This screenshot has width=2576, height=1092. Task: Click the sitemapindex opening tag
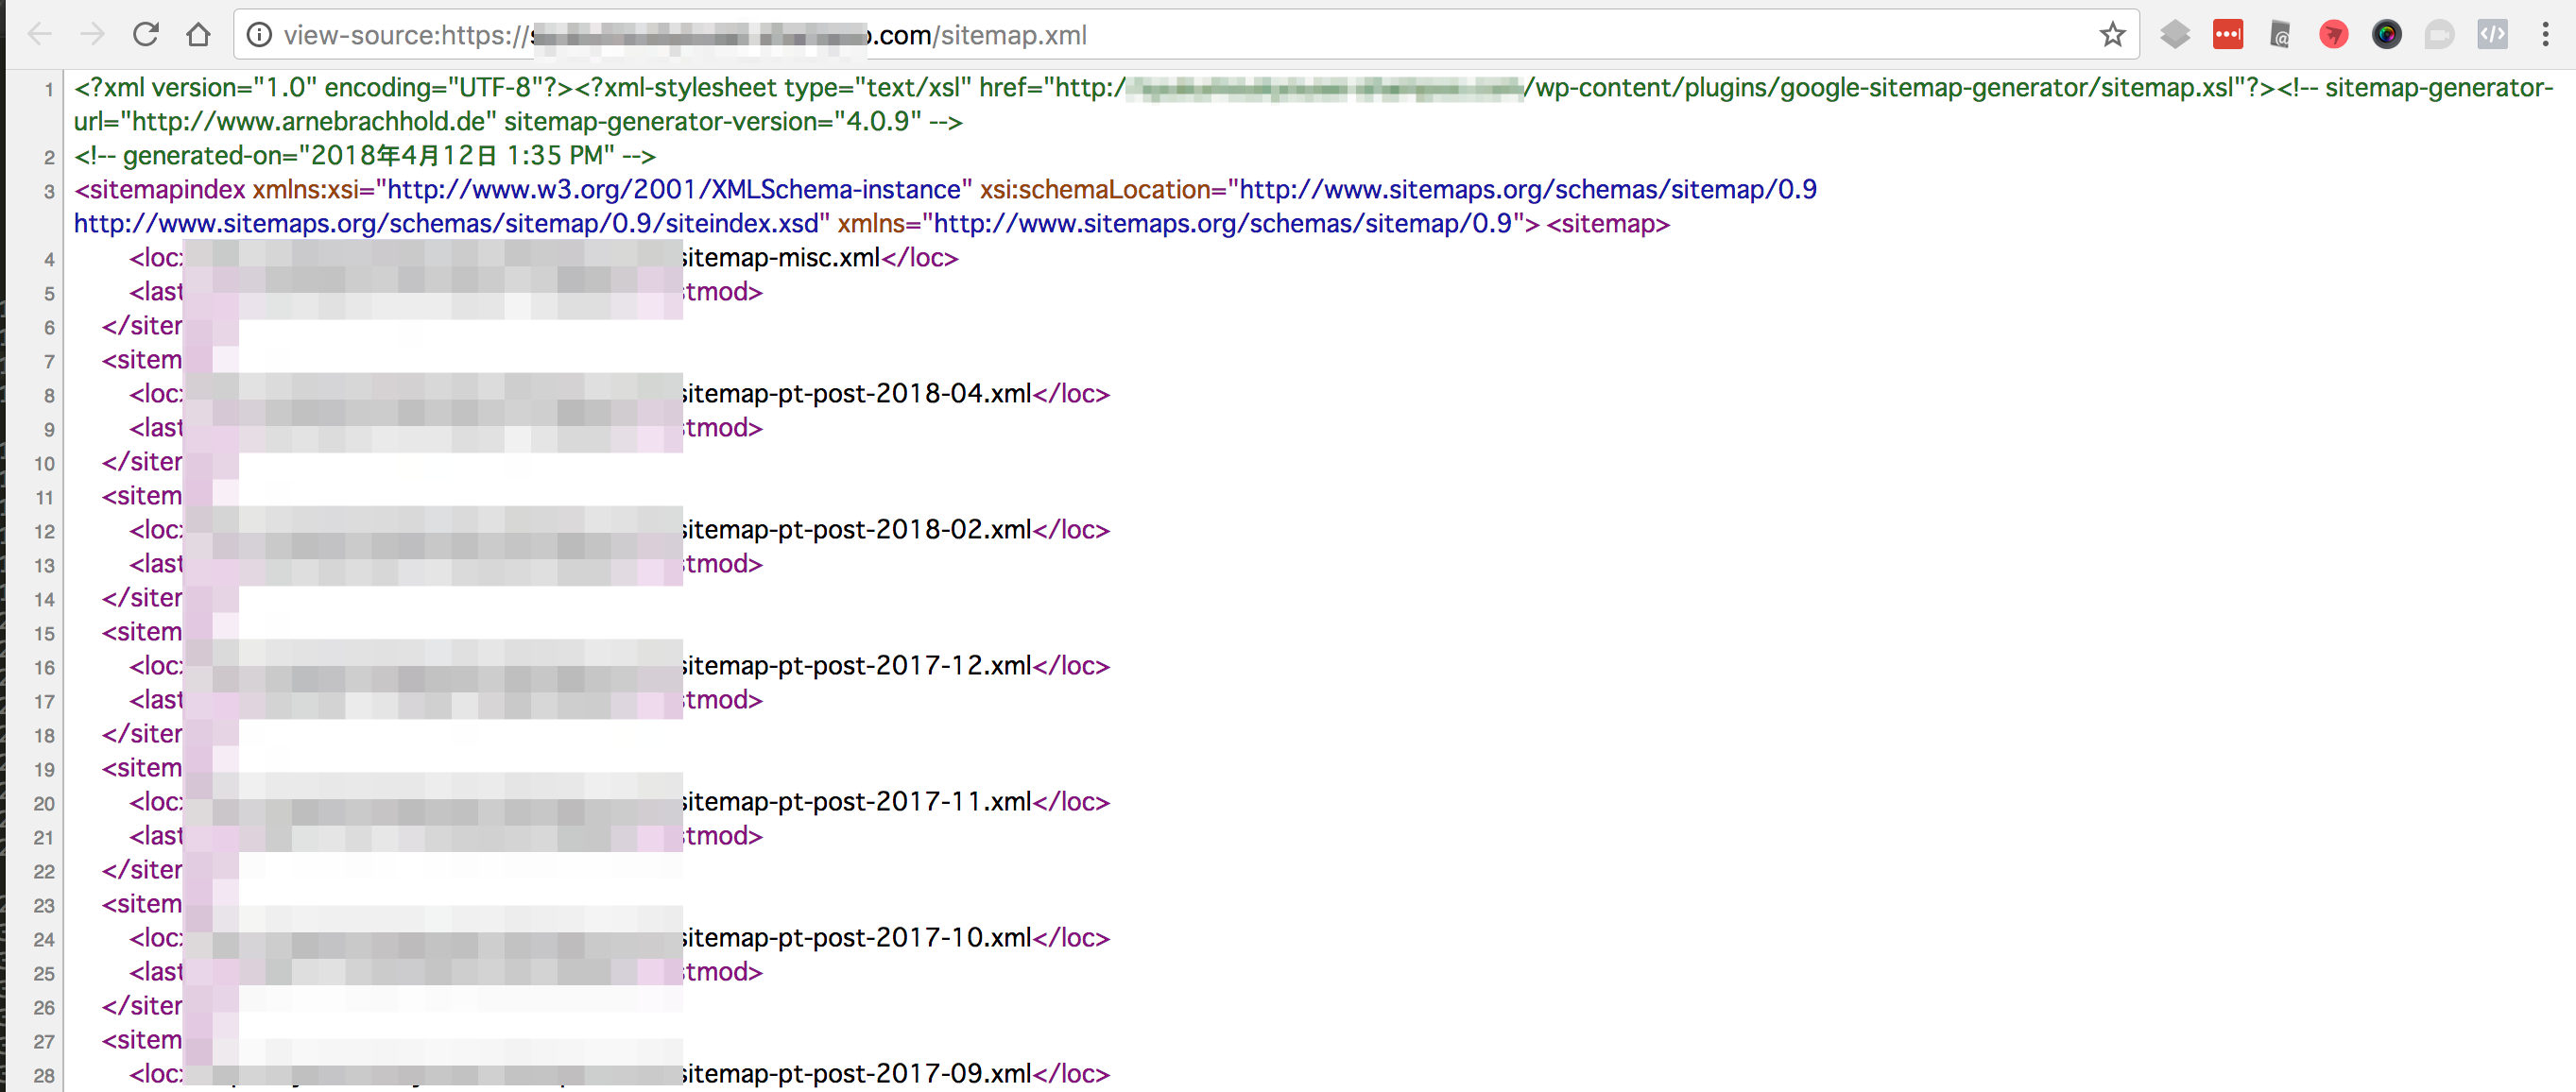160,190
